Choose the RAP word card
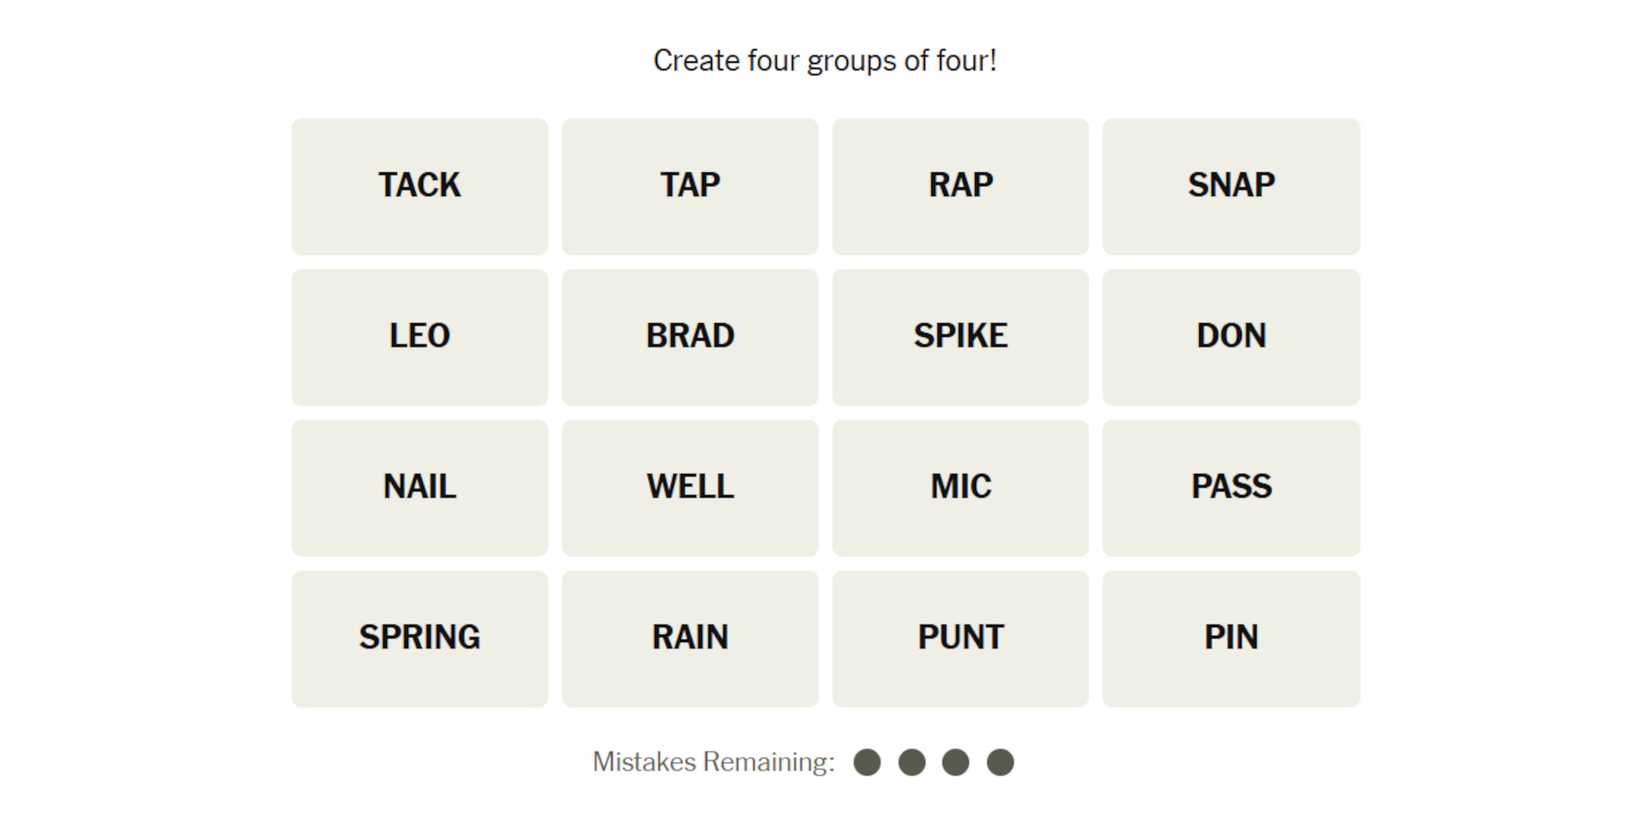The width and height of the screenshot is (1650, 825). tap(960, 186)
